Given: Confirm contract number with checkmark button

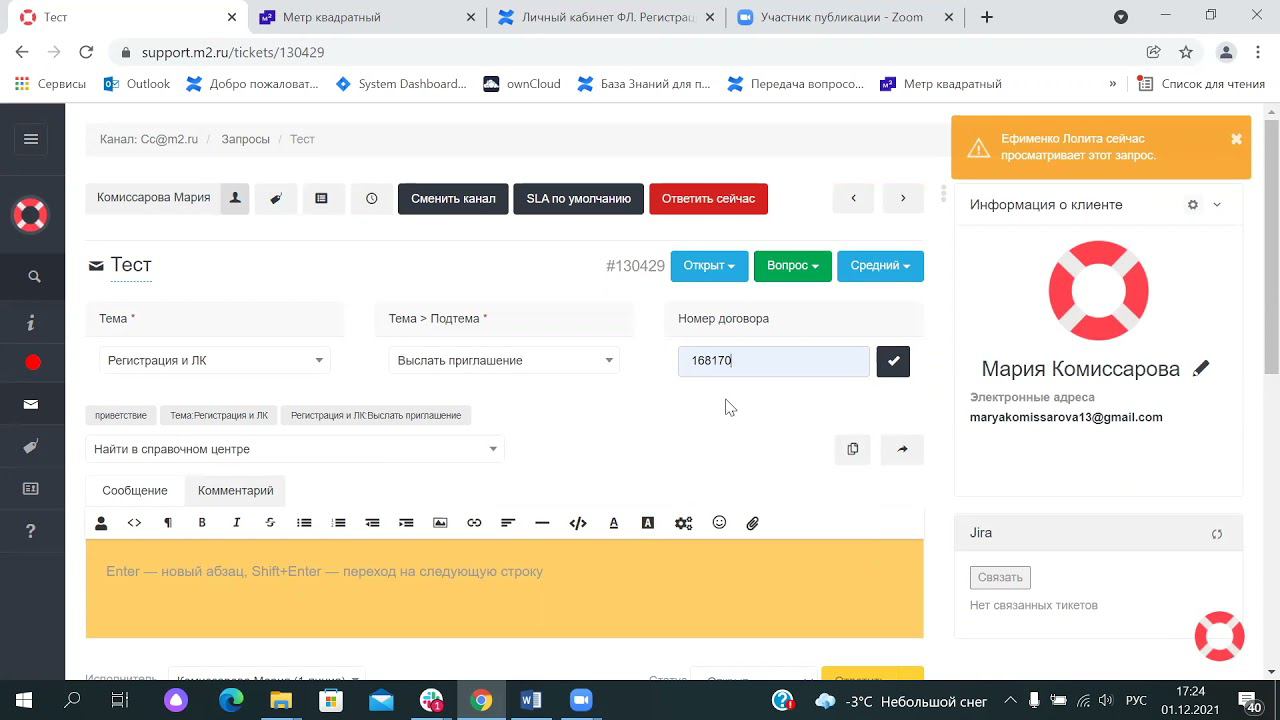Looking at the screenshot, I should click(893, 361).
